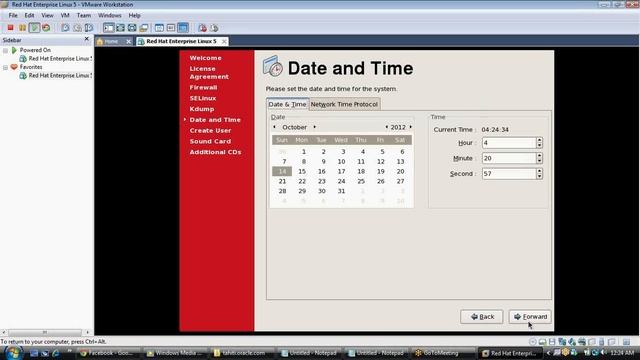This screenshot has height=360, width=640.
Task: Collapse the Favorites tree node
Action: coord(5,67)
